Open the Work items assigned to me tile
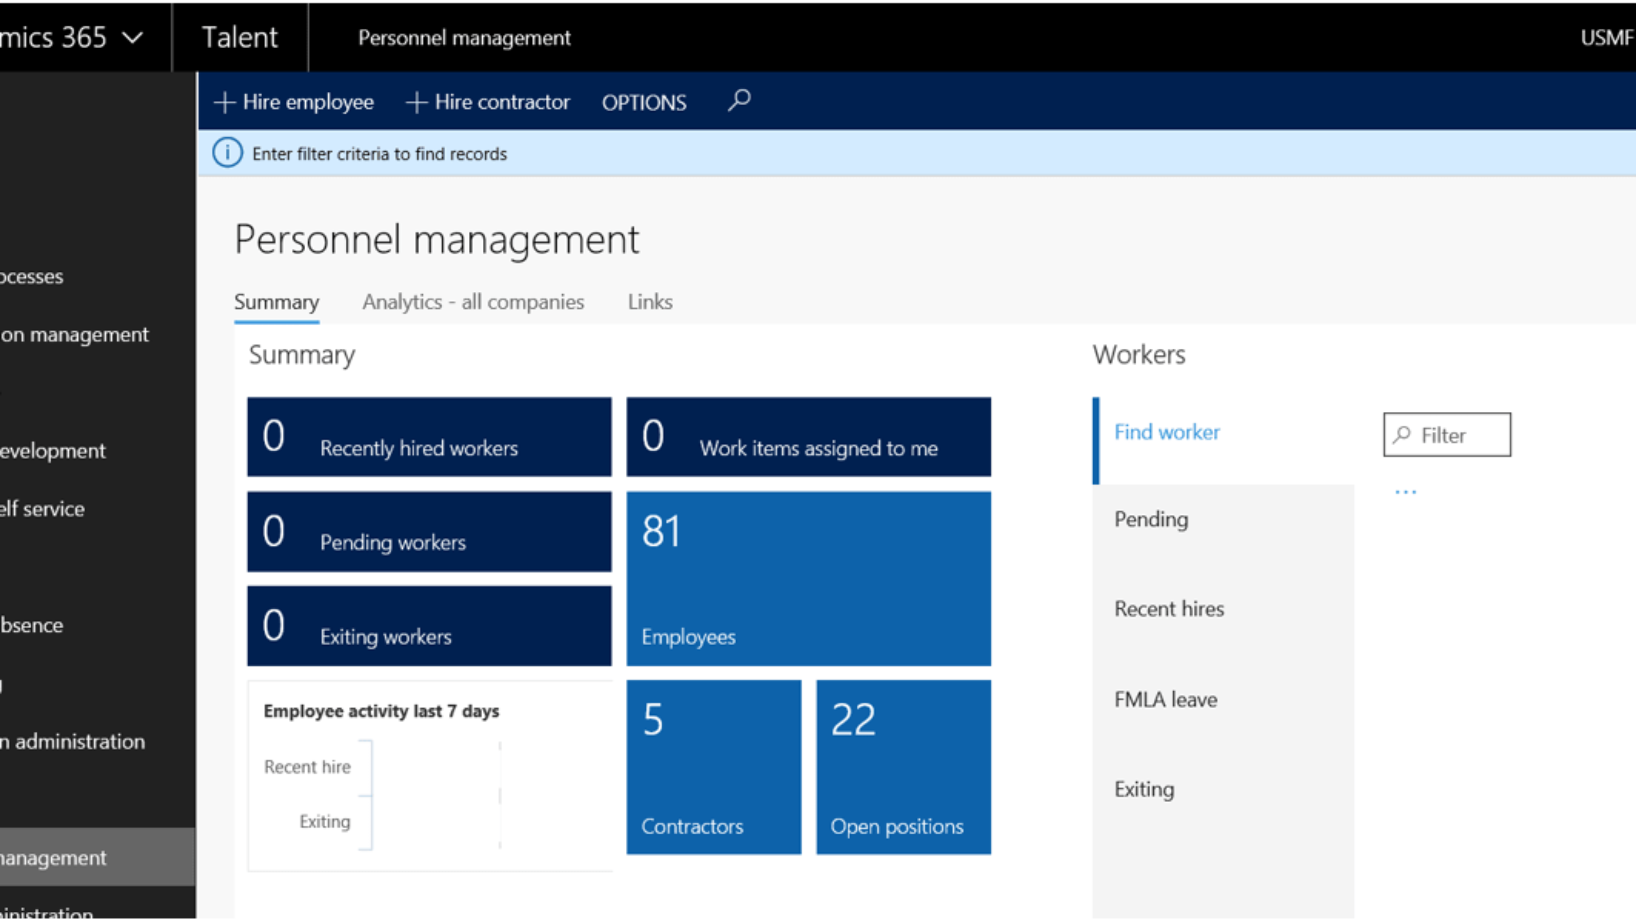The width and height of the screenshot is (1636, 920). 808,437
